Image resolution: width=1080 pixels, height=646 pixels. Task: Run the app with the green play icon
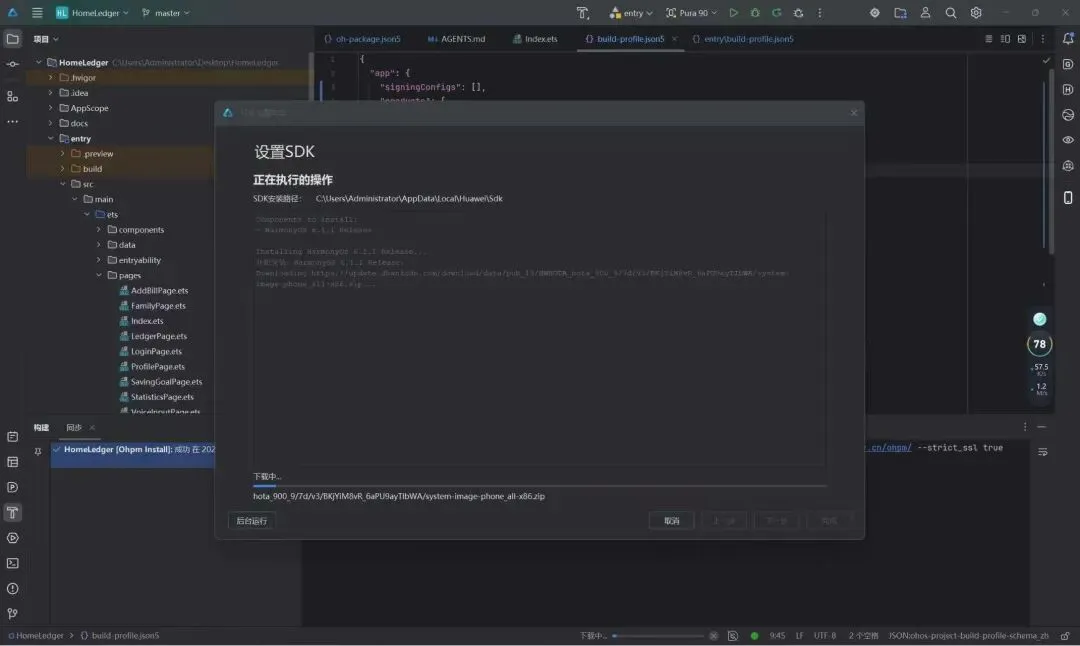tap(734, 12)
